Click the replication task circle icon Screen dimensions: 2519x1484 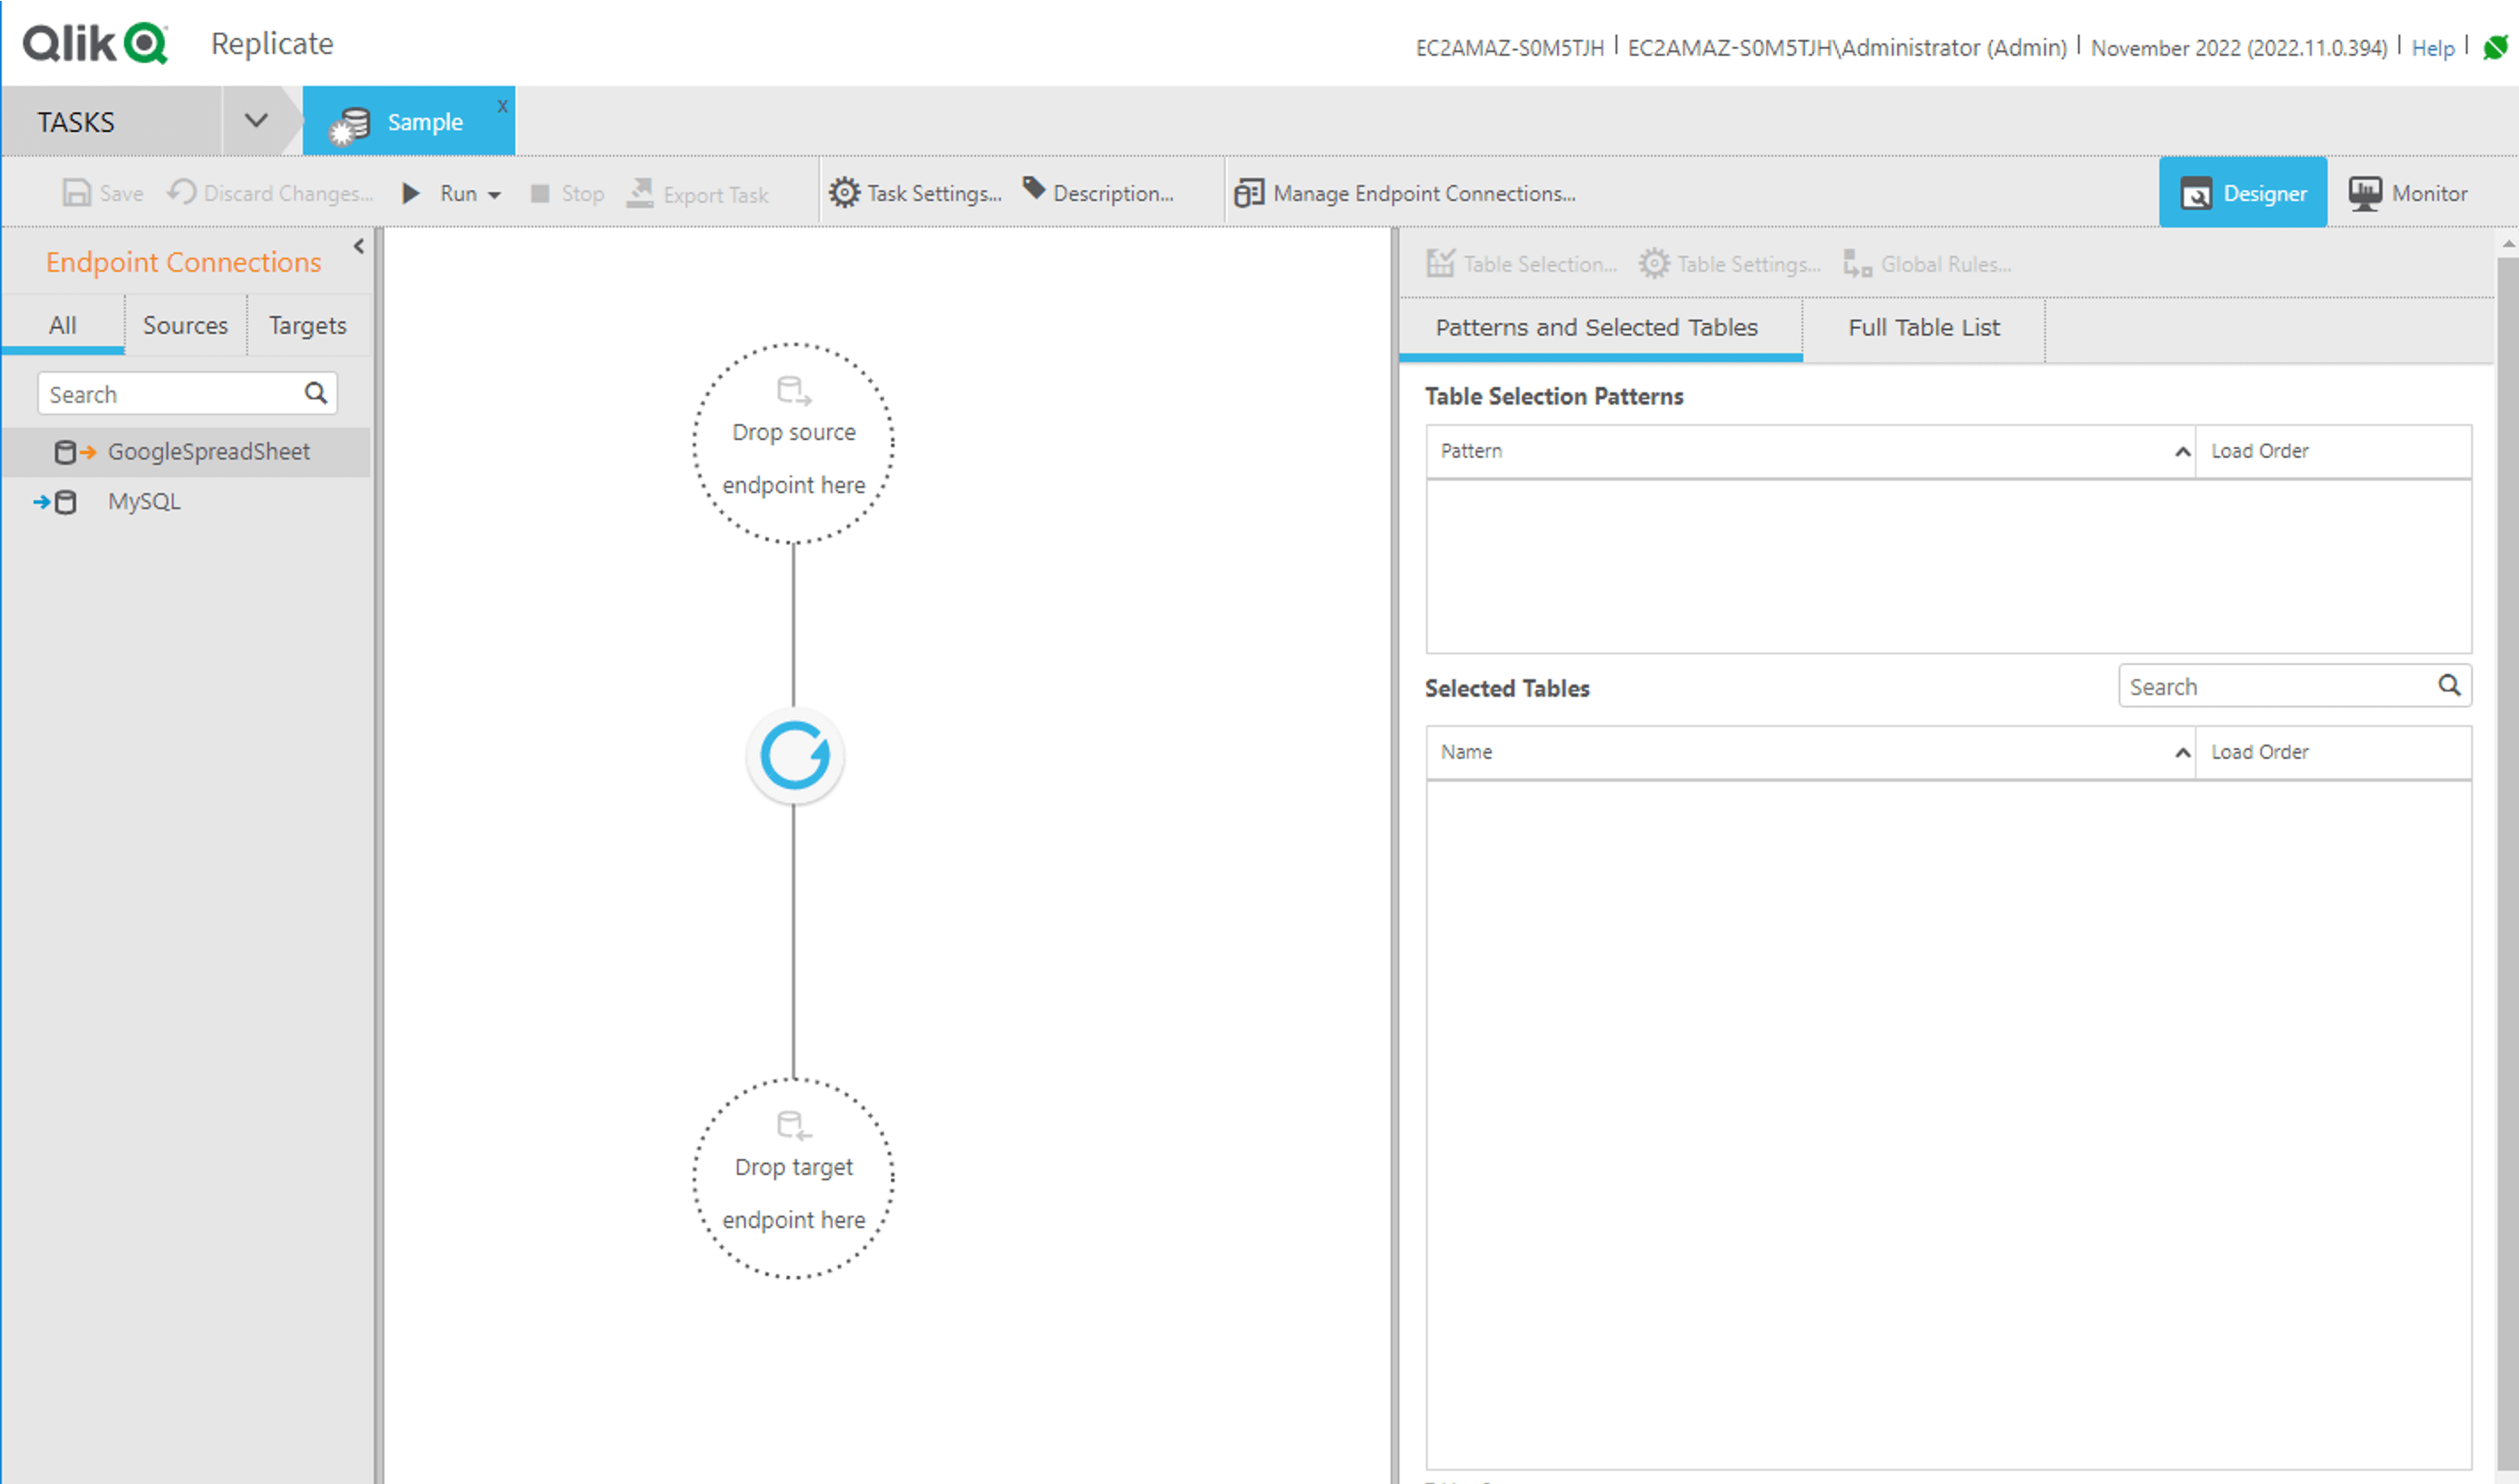point(794,756)
